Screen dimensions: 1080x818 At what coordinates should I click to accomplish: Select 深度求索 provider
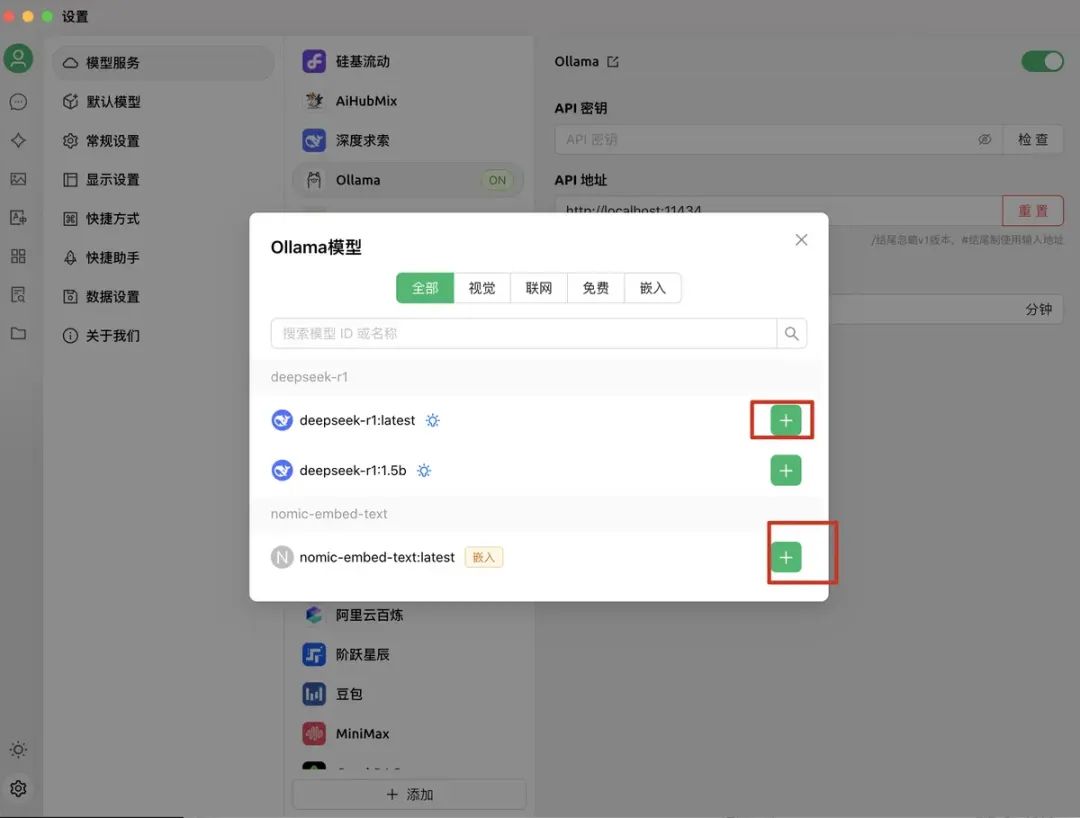[x=408, y=140]
